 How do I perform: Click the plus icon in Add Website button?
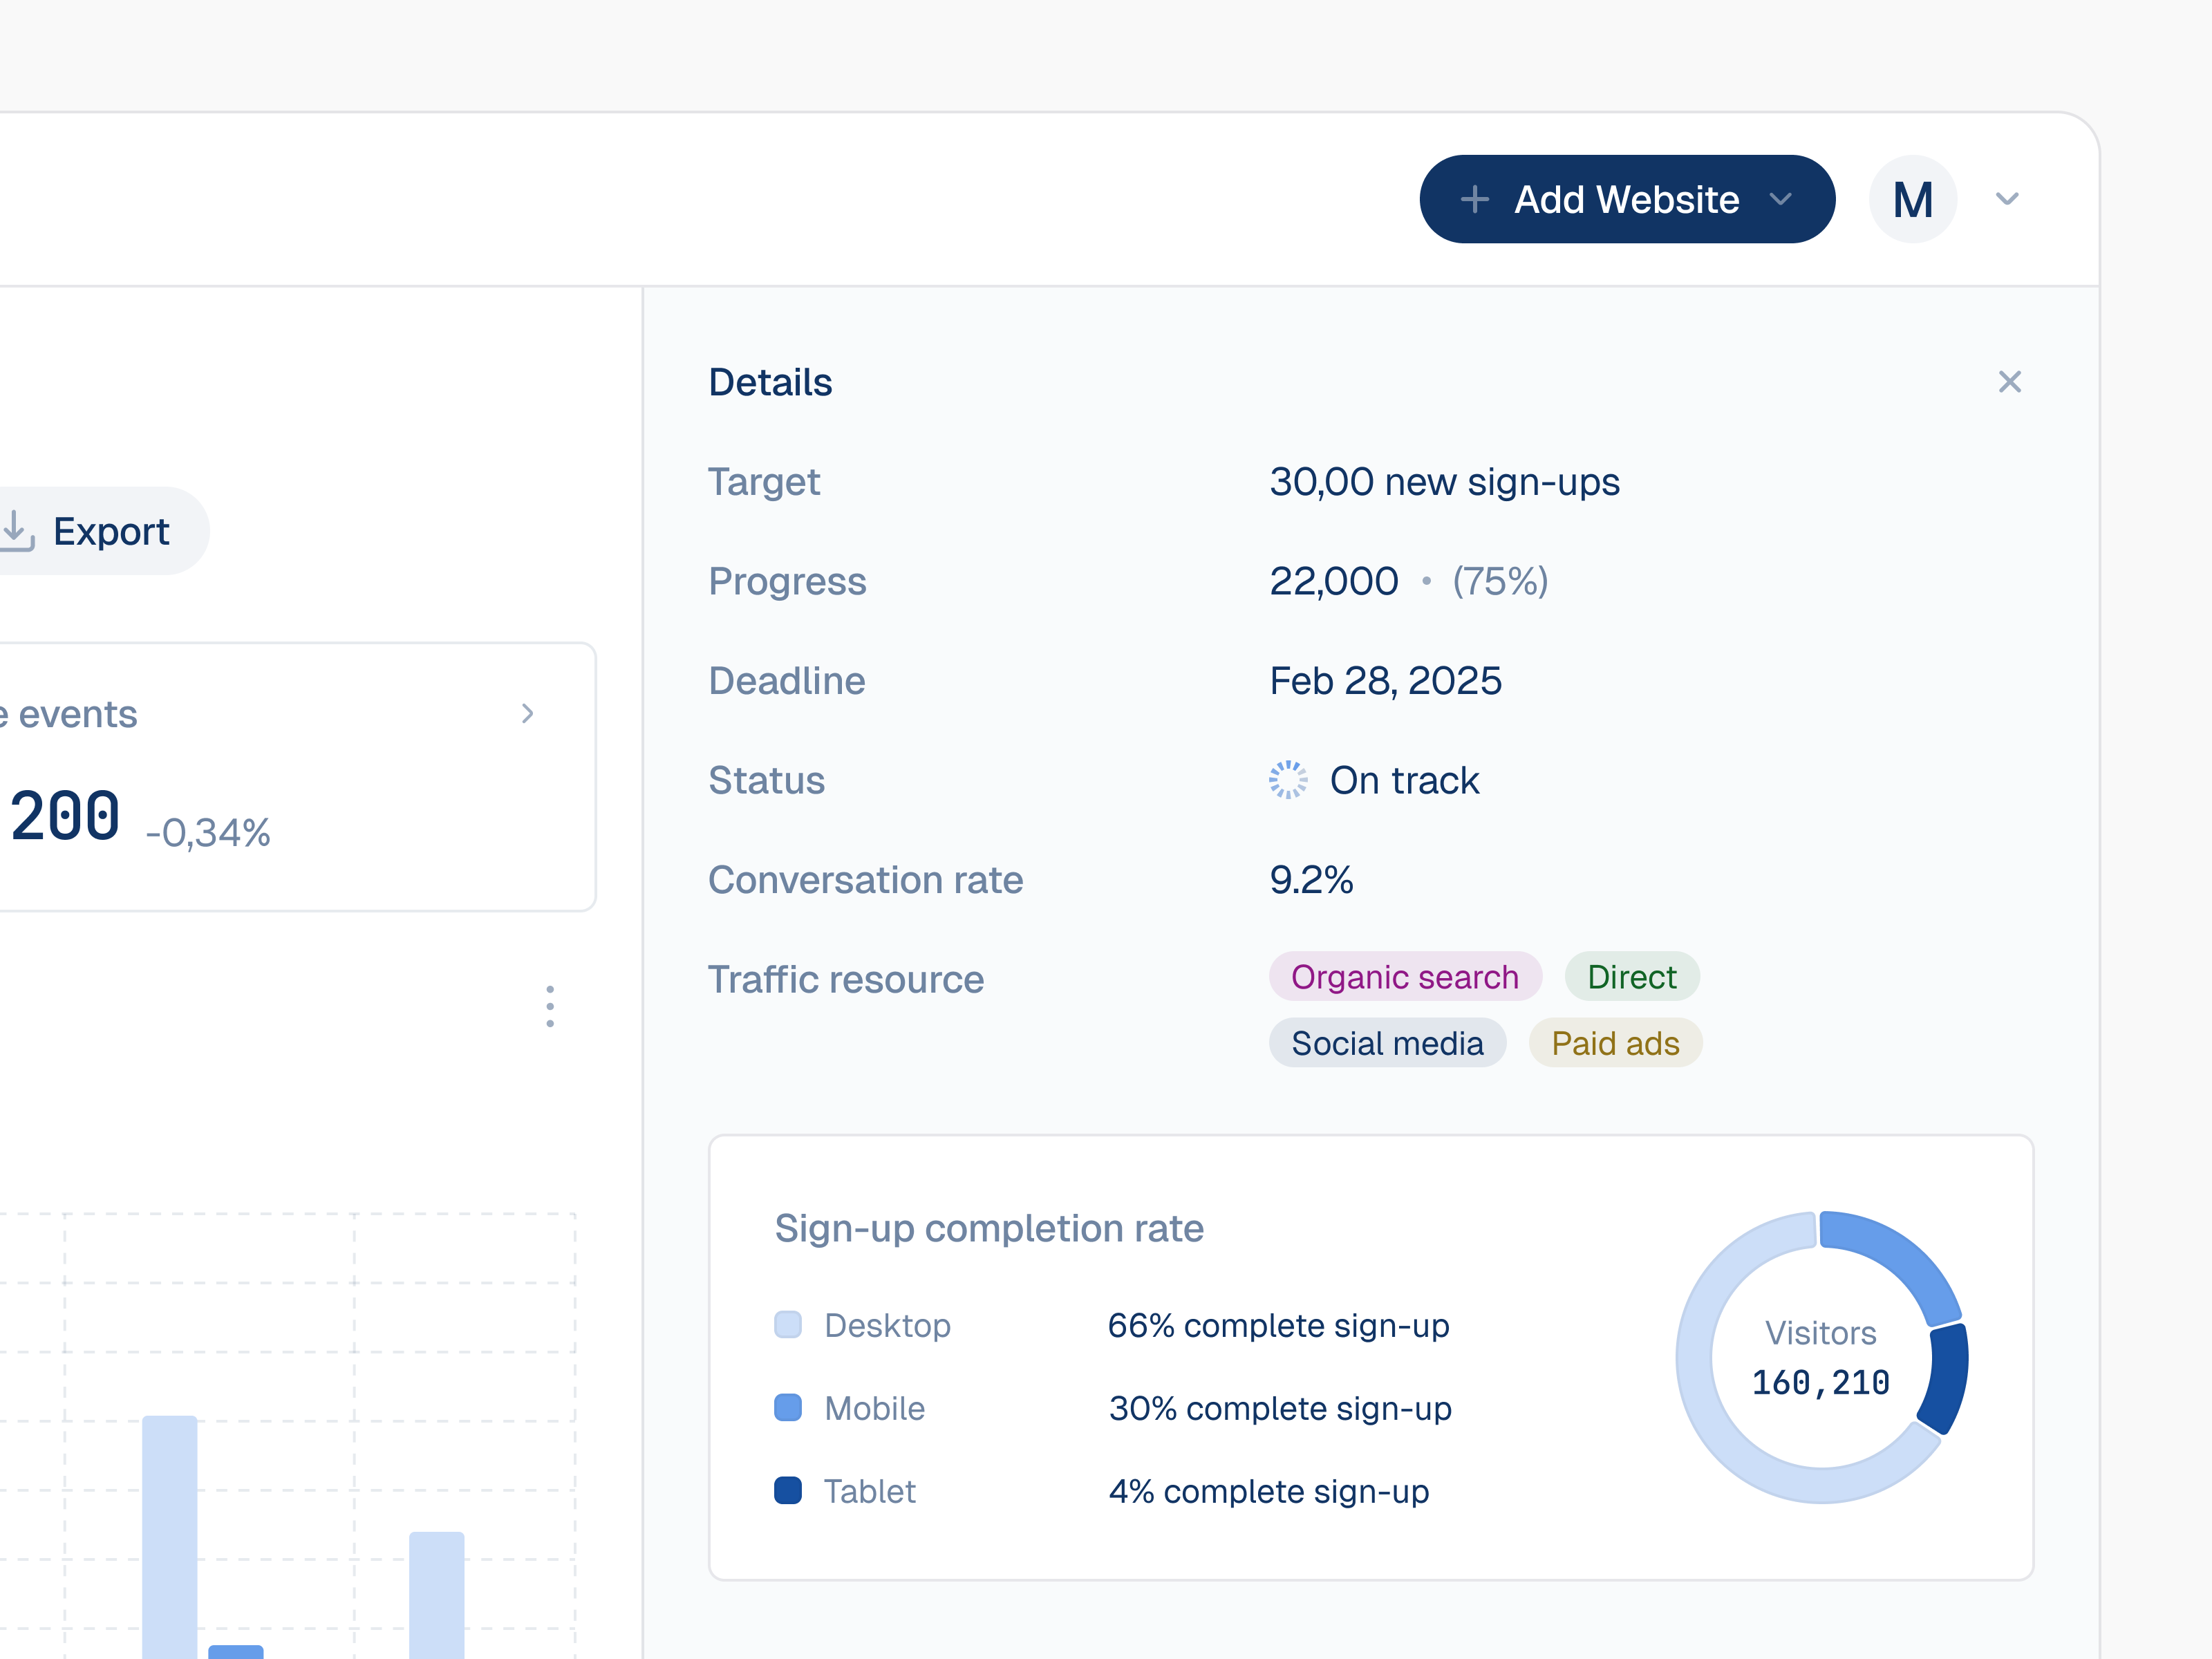pyautogui.click(x=1474, y=199)
